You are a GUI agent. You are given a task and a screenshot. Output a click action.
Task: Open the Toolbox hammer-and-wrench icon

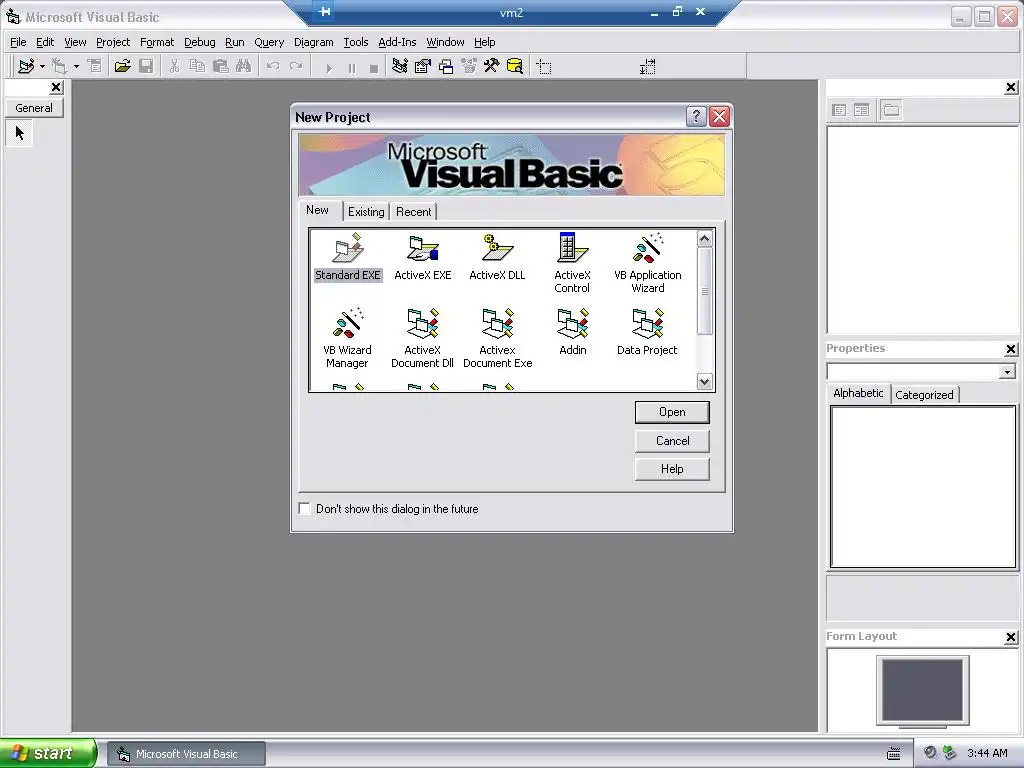tap(492, 66)
